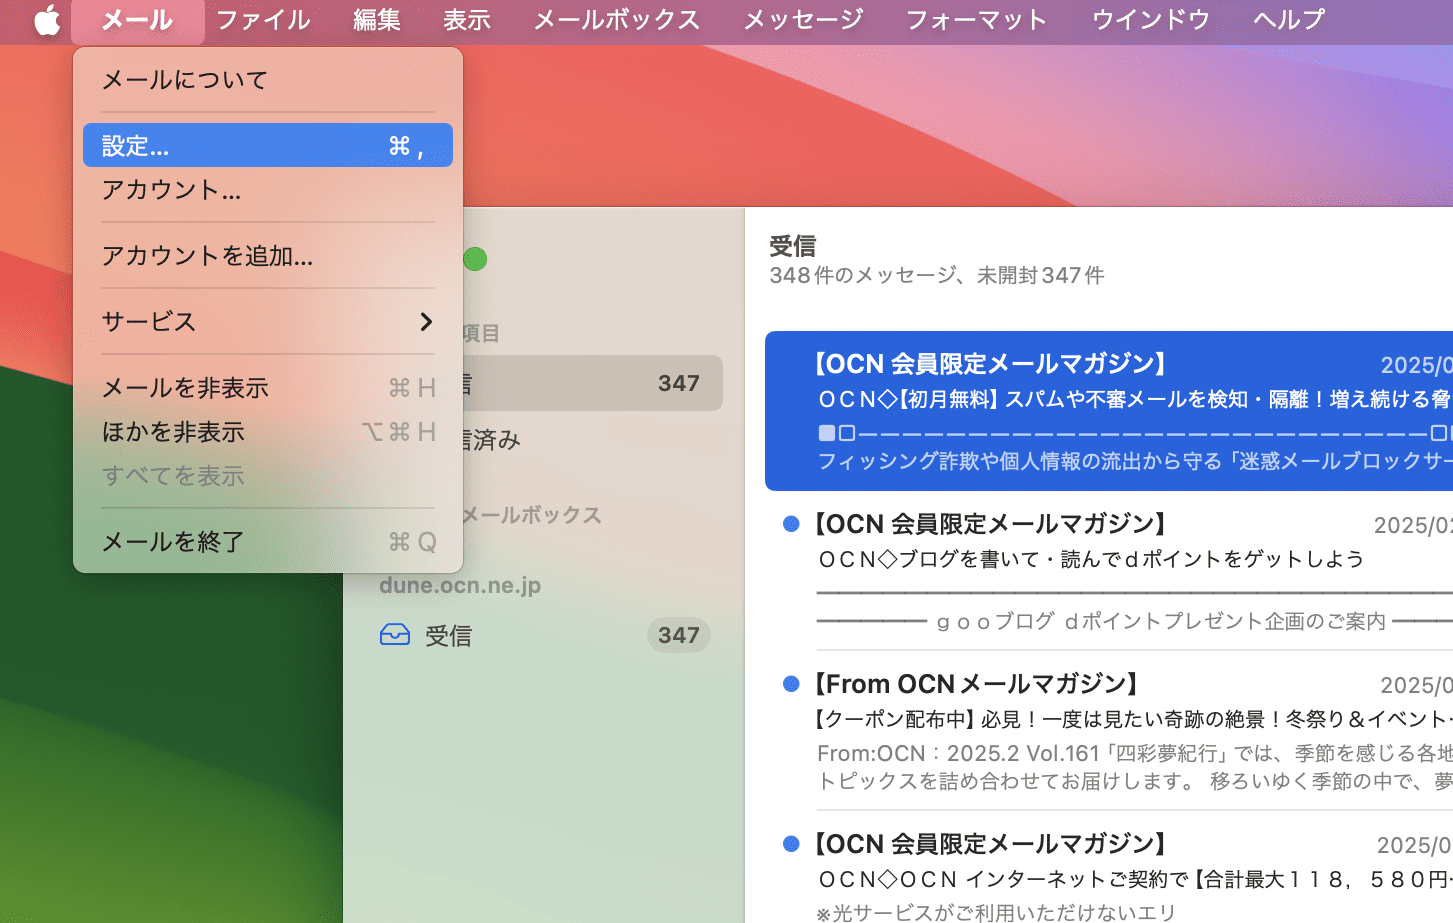
Task: Click the 347 badge beside dune.ocn.ne.jp 受信
Action: pyautogui.click(x=678, y=635)
